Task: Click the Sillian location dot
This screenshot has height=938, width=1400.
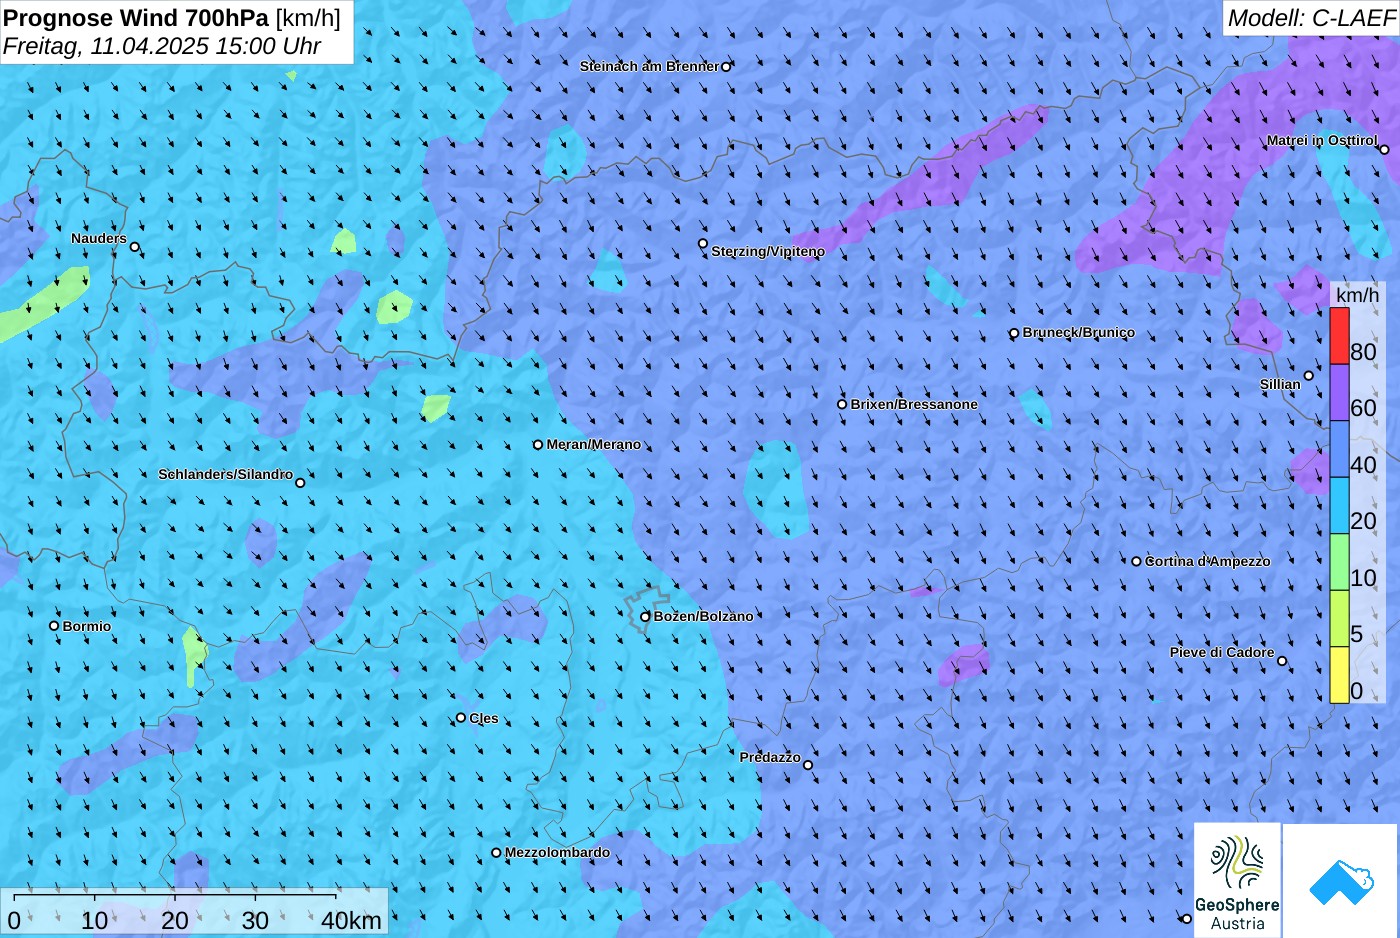Action: click(1308, 376)
